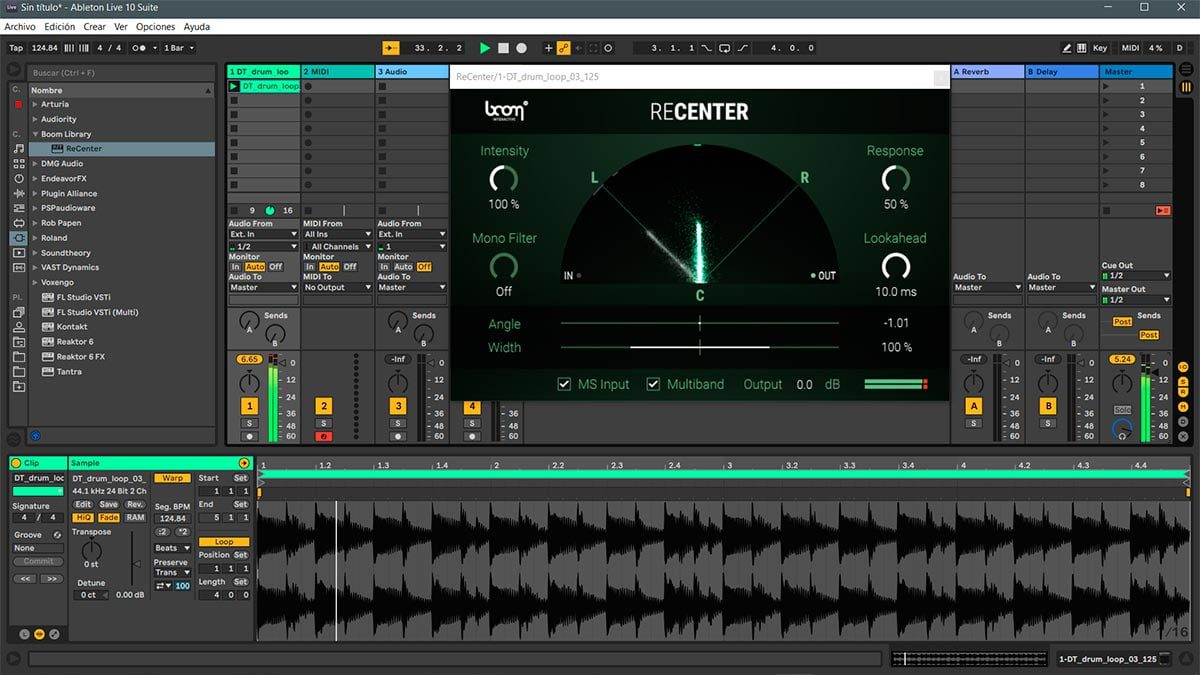This screenshot has width=1200, height=675.
Task: Click the Add Folder icon in Places
Action: (18, 386)
